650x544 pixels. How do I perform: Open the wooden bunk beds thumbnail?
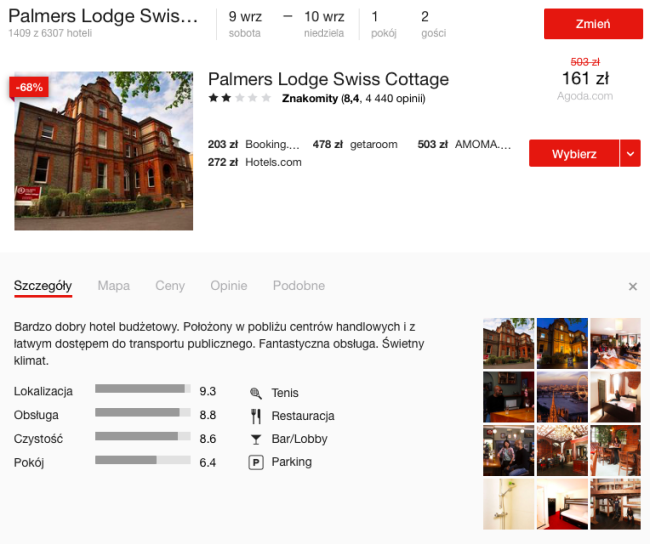tap(616, 504)
